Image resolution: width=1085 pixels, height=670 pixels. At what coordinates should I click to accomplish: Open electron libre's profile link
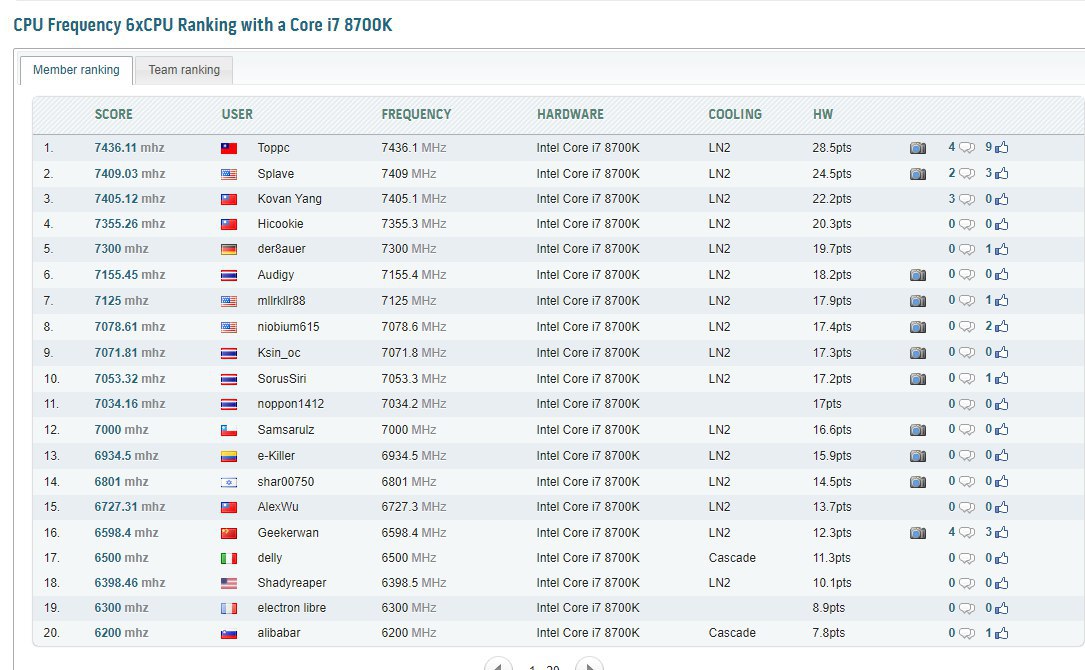(x=291, y=608)
